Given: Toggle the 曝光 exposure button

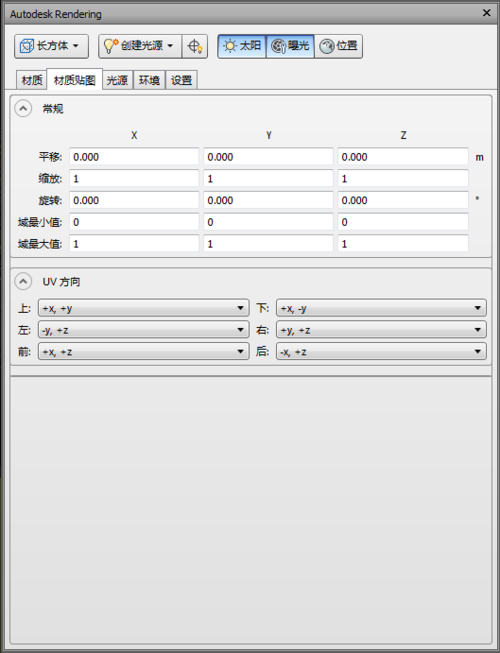Looking at the screenshot, I should (290, 46).
